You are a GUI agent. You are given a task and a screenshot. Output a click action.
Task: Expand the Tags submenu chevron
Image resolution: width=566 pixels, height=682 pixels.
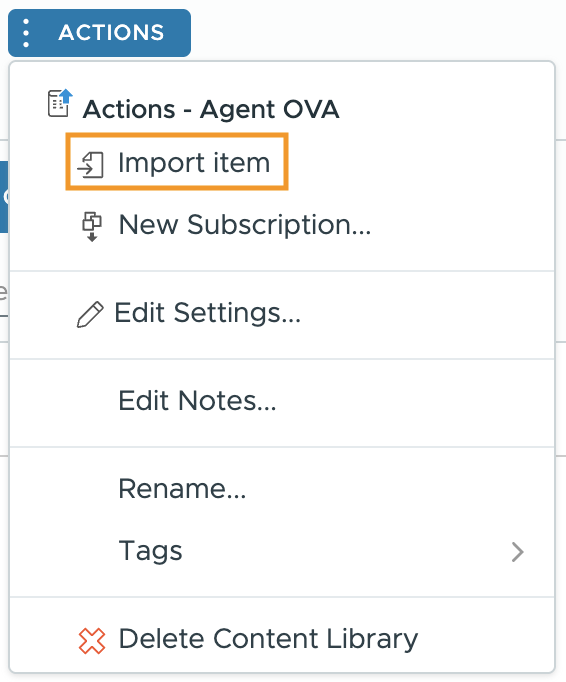(517, 552)
